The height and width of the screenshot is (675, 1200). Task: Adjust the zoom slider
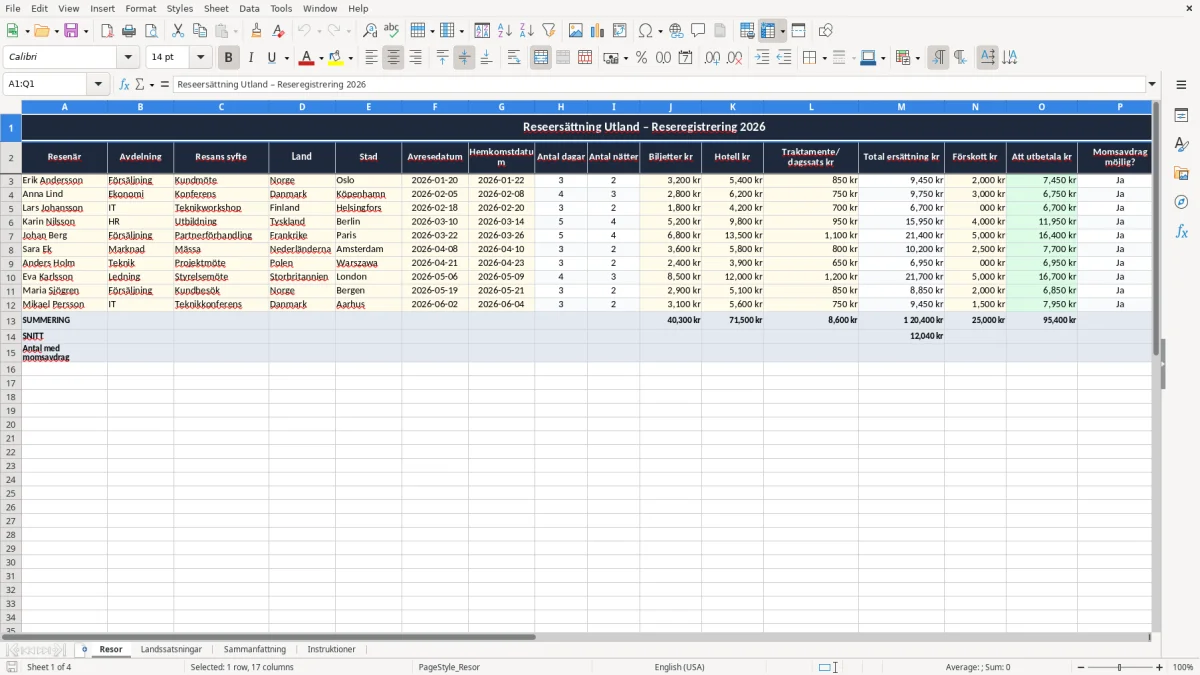click(1119, 667)
